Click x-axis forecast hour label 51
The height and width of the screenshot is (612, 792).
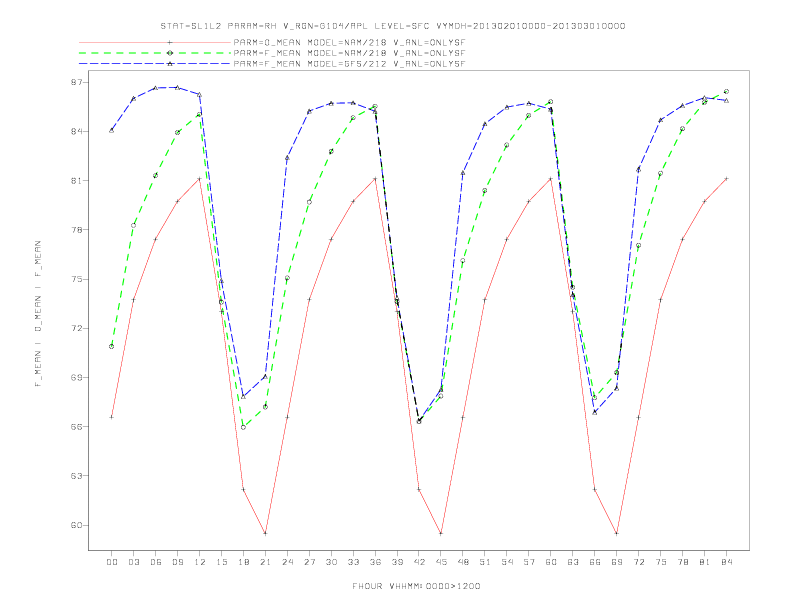pyautogui.click(x=485, y=562)
